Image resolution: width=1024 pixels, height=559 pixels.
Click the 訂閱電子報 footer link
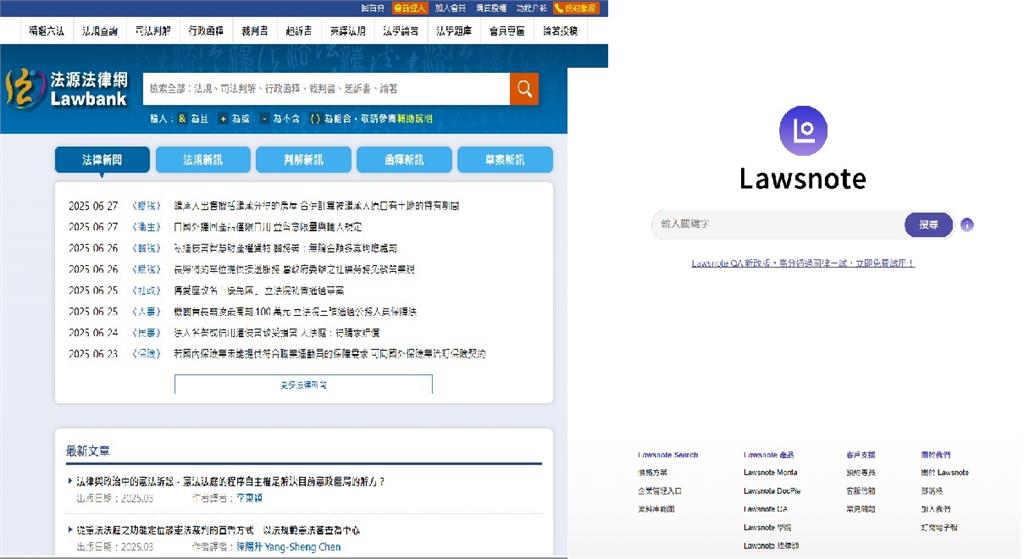click(939, 527)
